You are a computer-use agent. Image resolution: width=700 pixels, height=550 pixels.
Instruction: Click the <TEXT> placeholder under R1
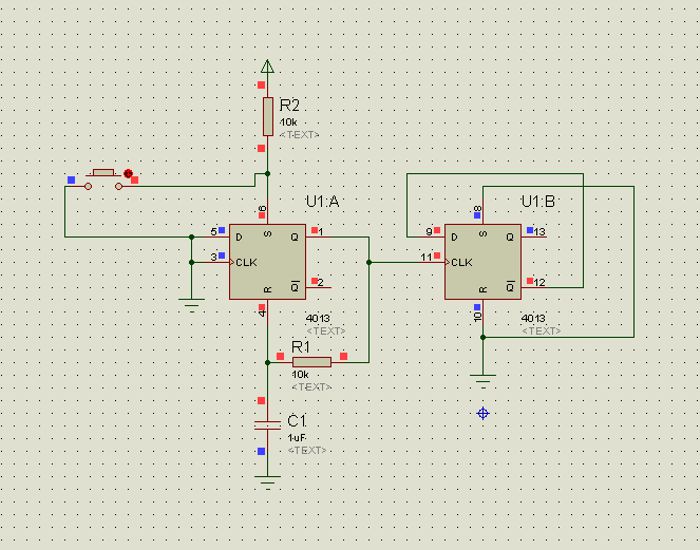coord(312,387)
